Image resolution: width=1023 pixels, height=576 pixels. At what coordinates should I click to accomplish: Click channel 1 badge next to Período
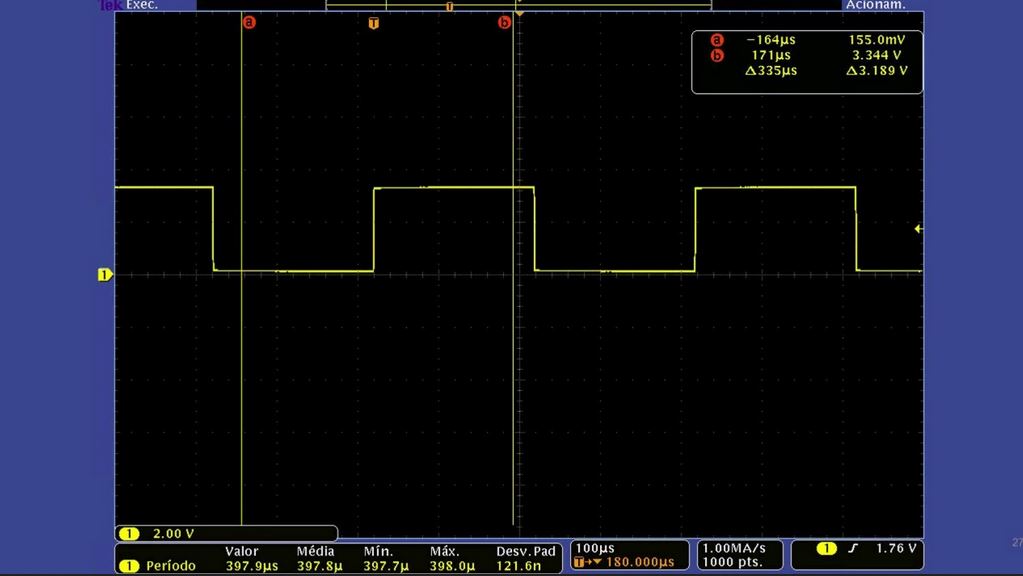click(129, 566)
